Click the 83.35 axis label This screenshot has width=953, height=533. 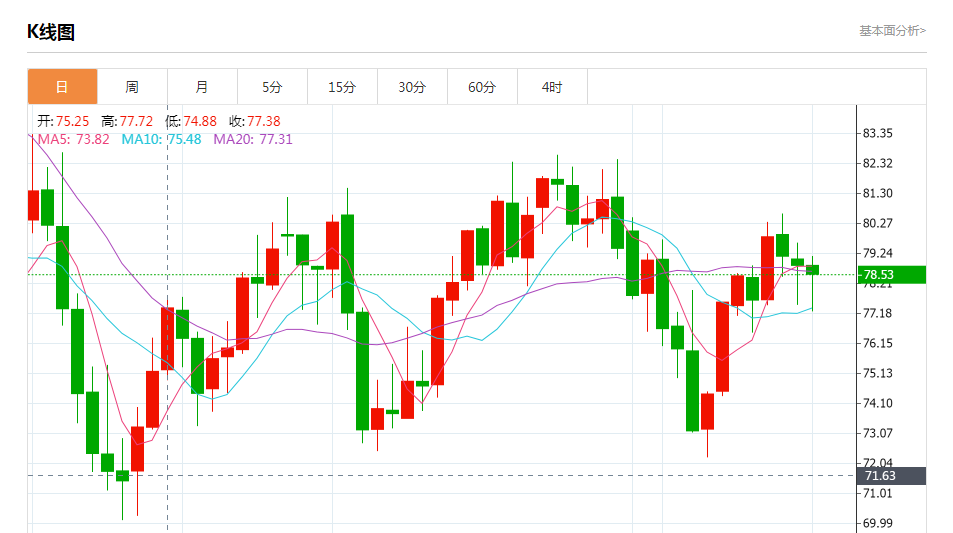pos(877,133)
